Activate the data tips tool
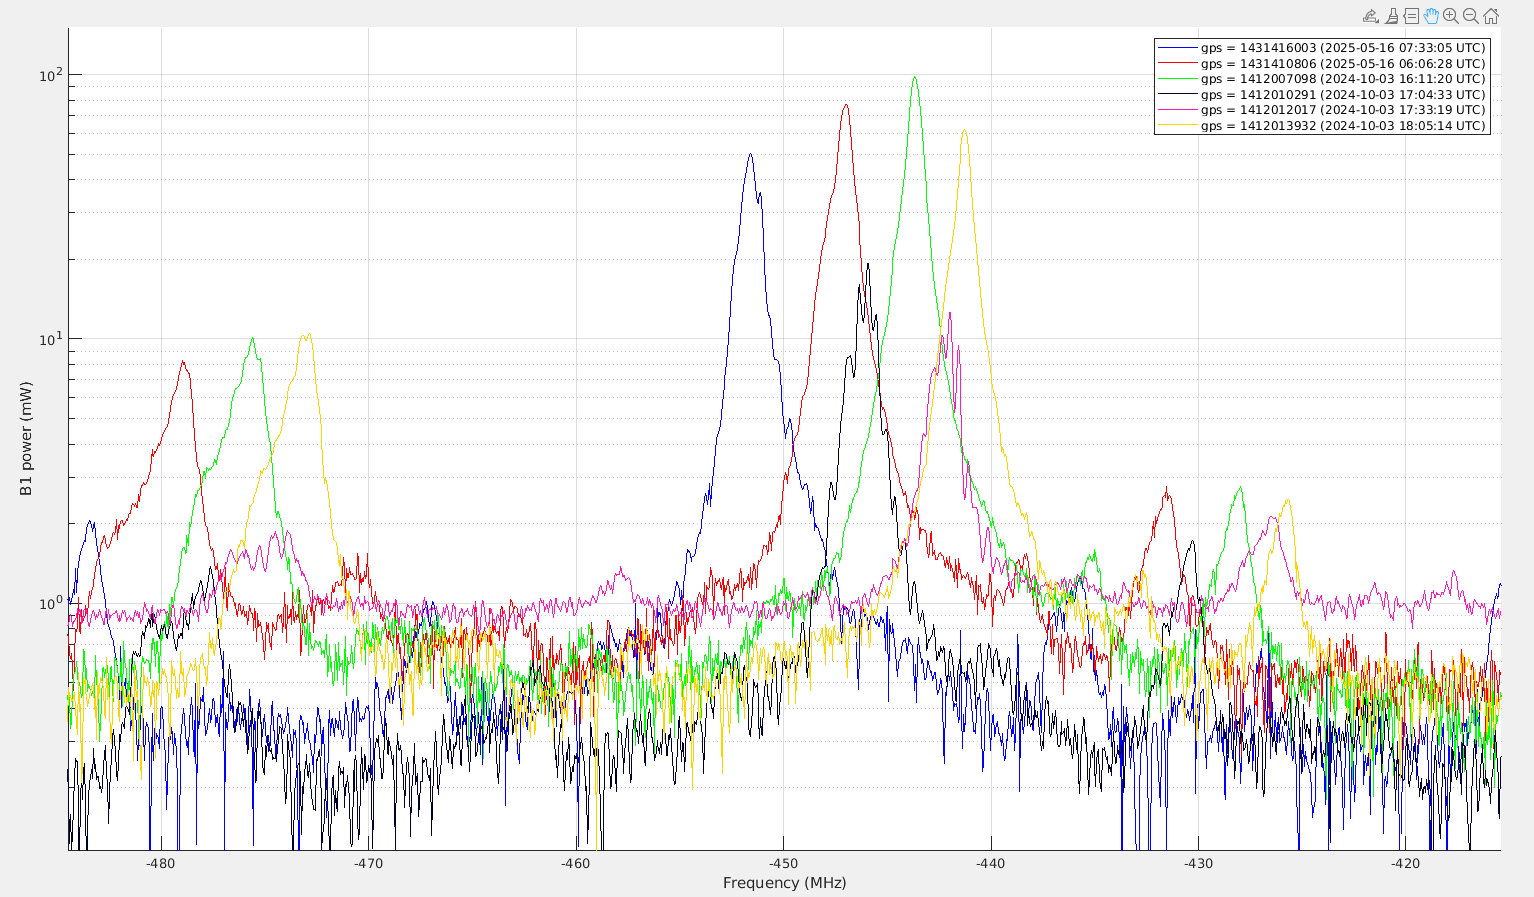The width and height of the screenshot is (1534, 897). (x=1411, y=16)
